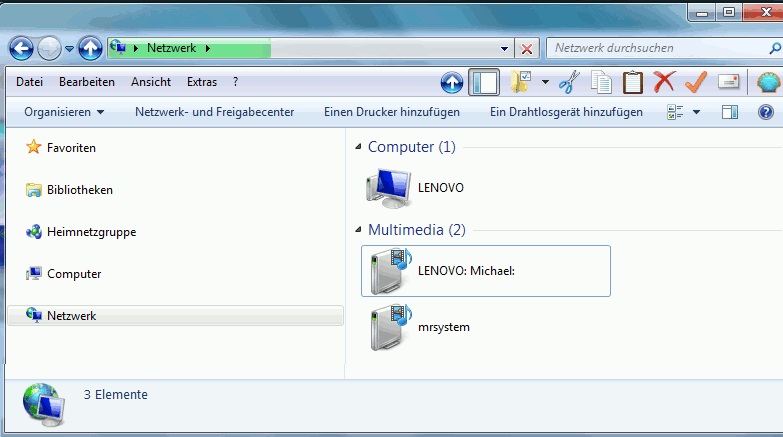Click the Copy icon in toolbar
The height and width of the screenshot is (437, 783).
tap(601, 82)
